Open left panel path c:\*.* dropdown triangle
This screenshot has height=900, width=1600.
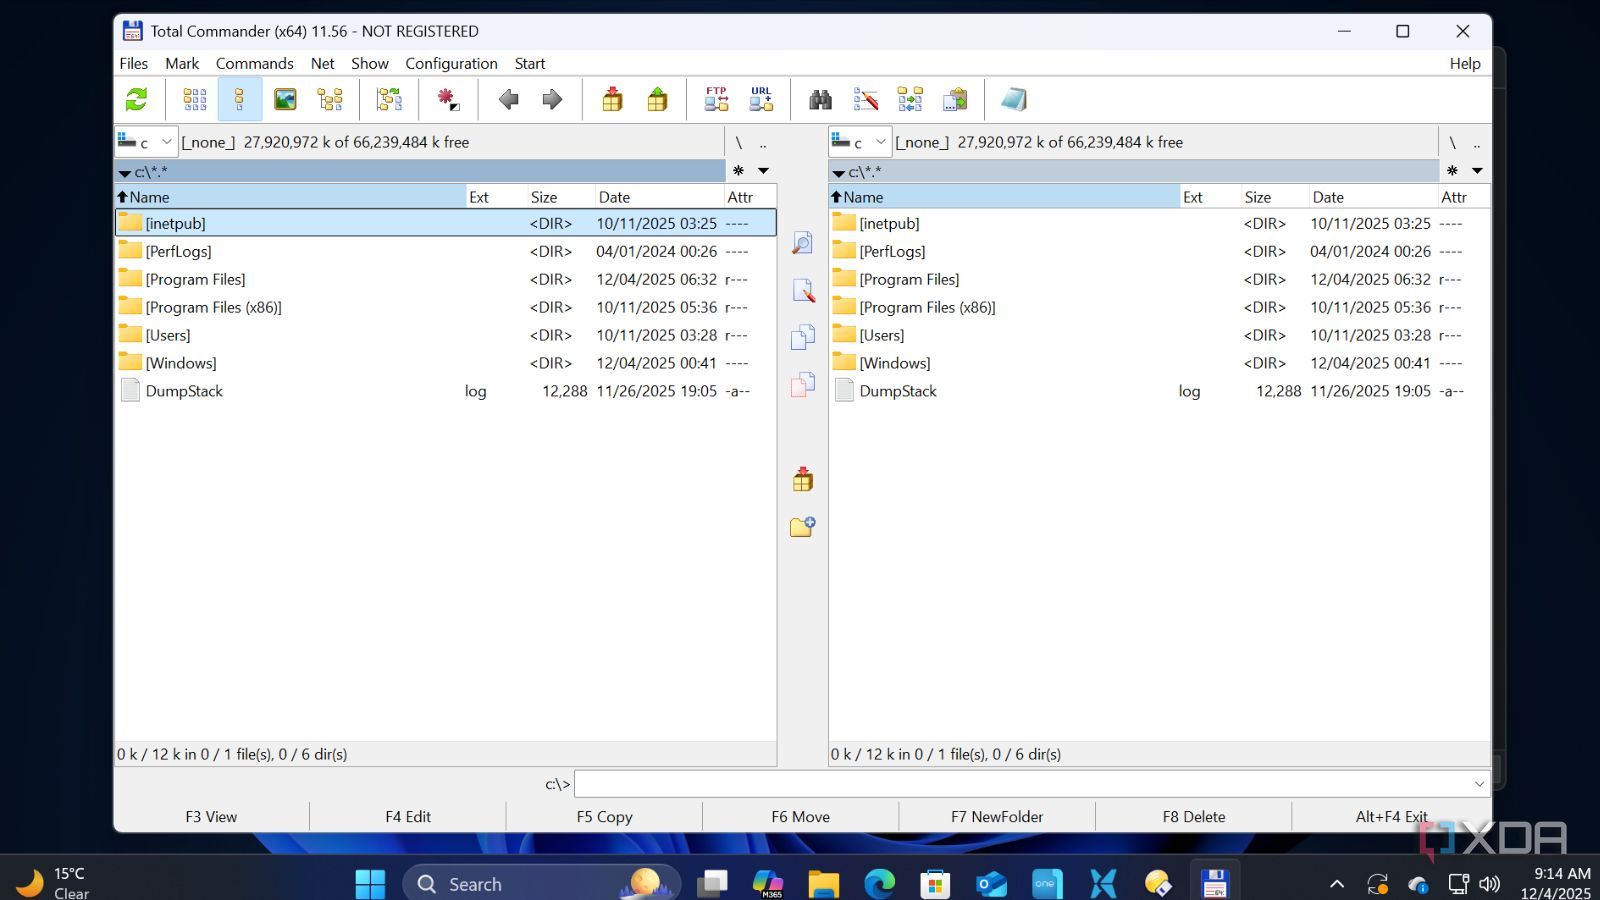tap(124, 173)
